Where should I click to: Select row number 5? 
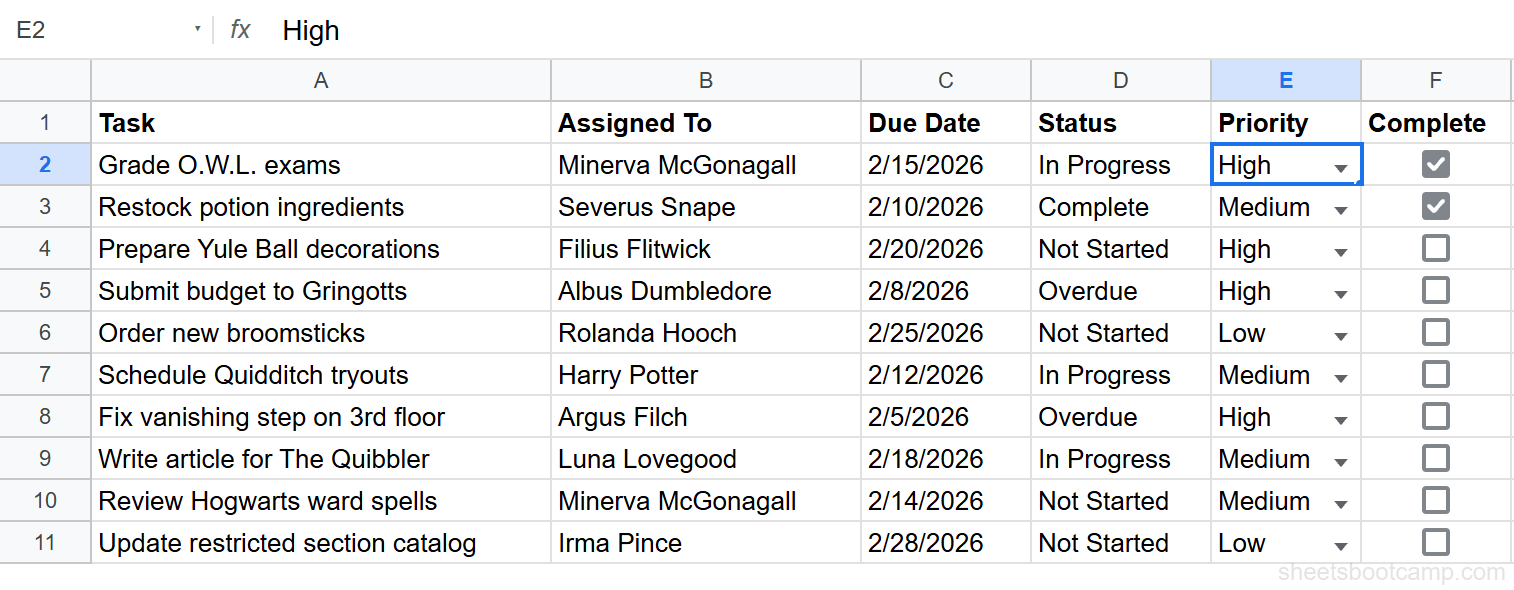coord(45,290)
